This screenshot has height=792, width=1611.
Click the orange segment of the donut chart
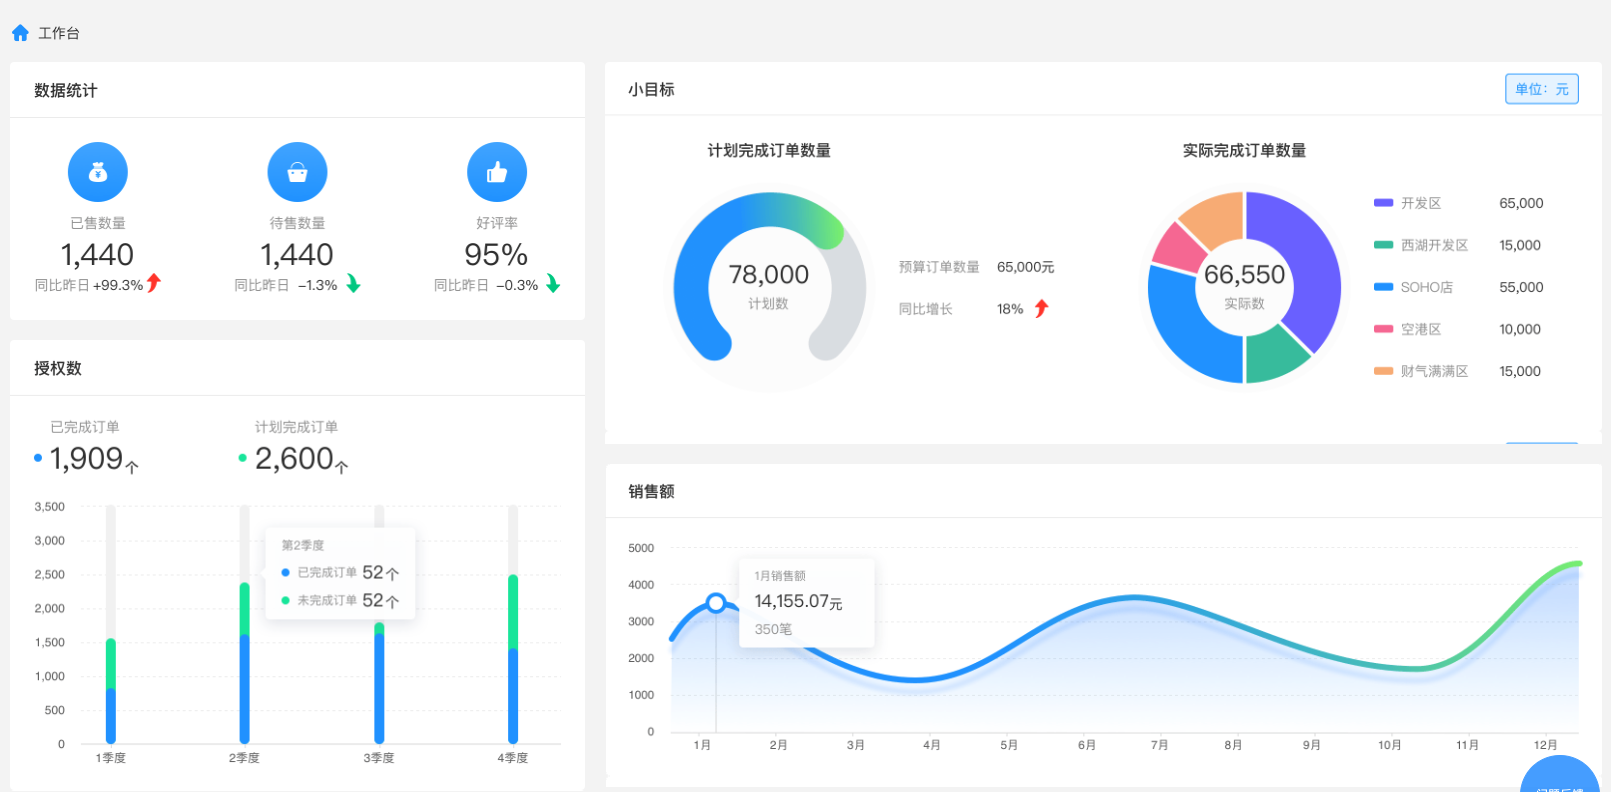(x=1216, y=217)
